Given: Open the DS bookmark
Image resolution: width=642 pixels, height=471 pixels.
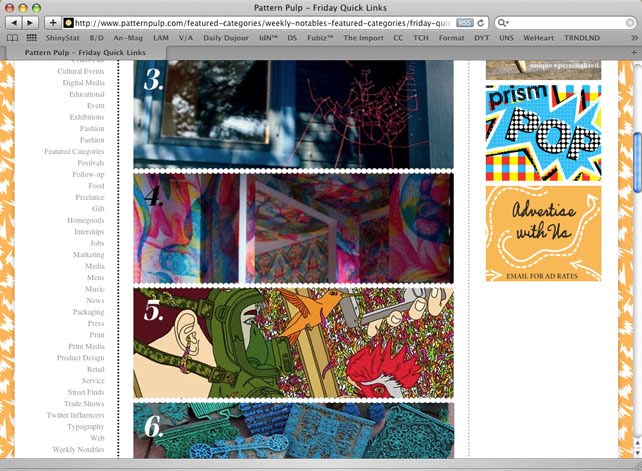Looking at the screenshot, I should 292,38.
